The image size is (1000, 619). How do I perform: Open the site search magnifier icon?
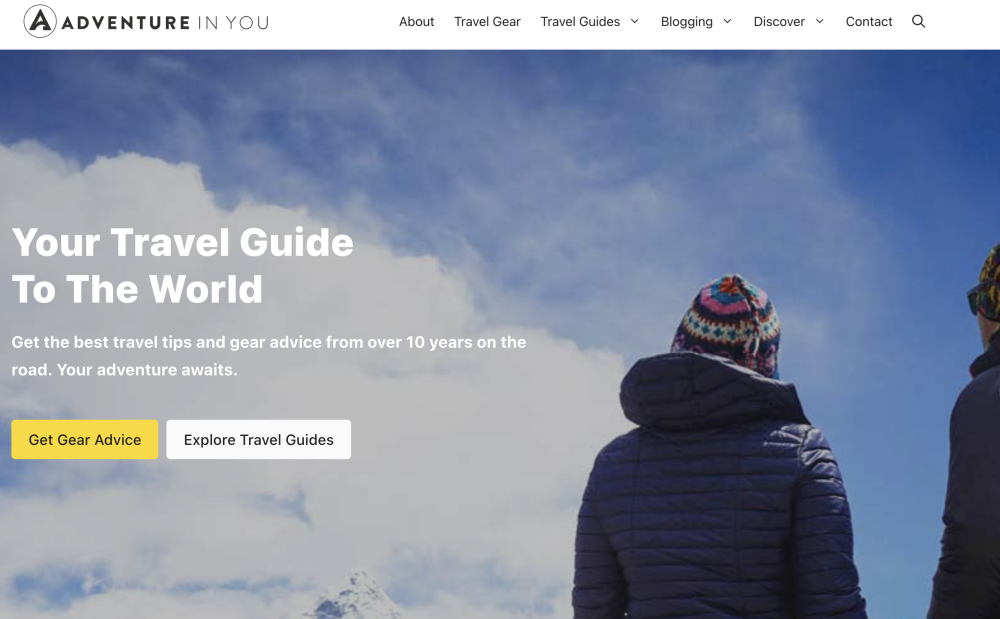click(x=918, y=21)
